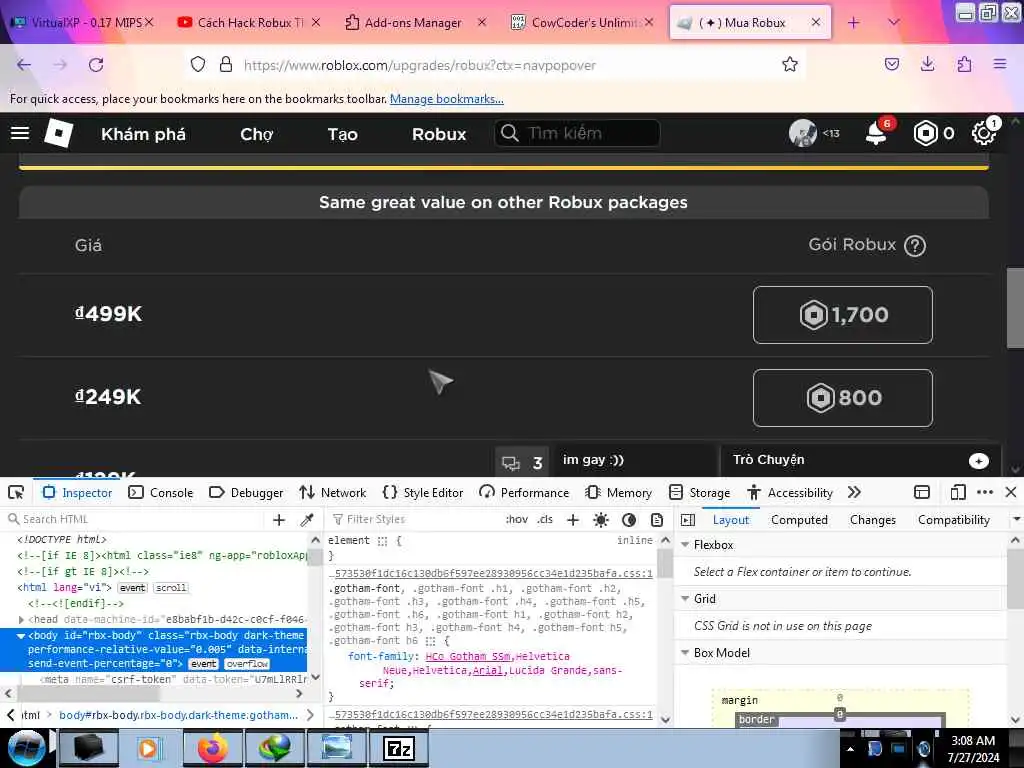
Task: Select iframe target document icon
Action: point(921,492)
